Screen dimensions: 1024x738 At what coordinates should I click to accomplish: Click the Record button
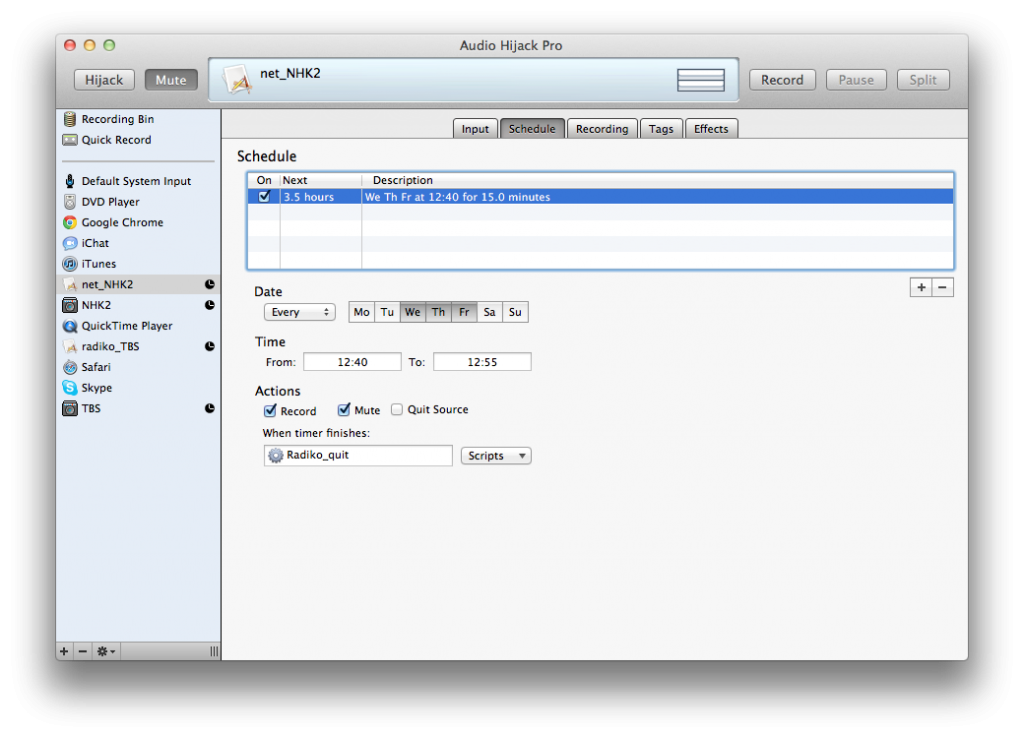(x=783, y=79)
